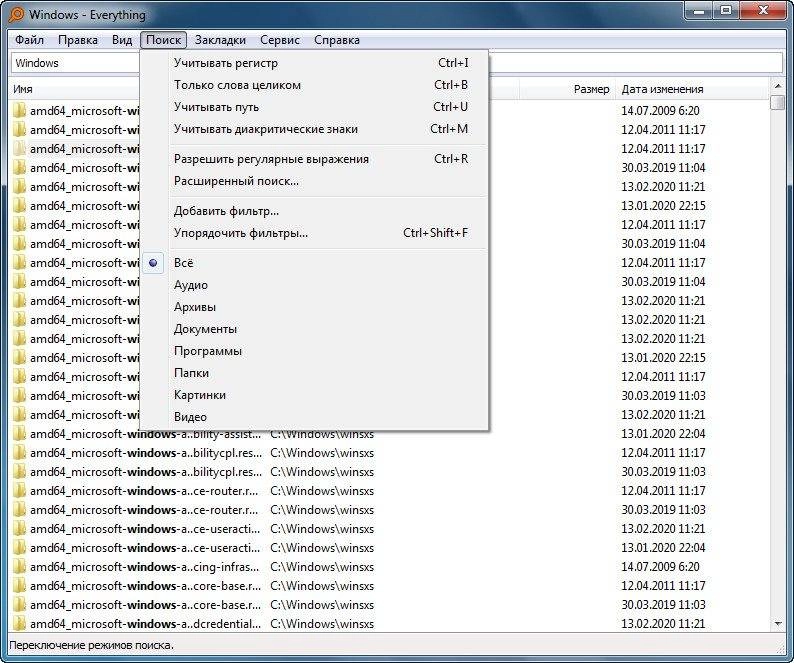Screen dimensions: 794x663
Task: Click path C:\Windows\winsxs in cing-infras… row
Action: [322, 567]
